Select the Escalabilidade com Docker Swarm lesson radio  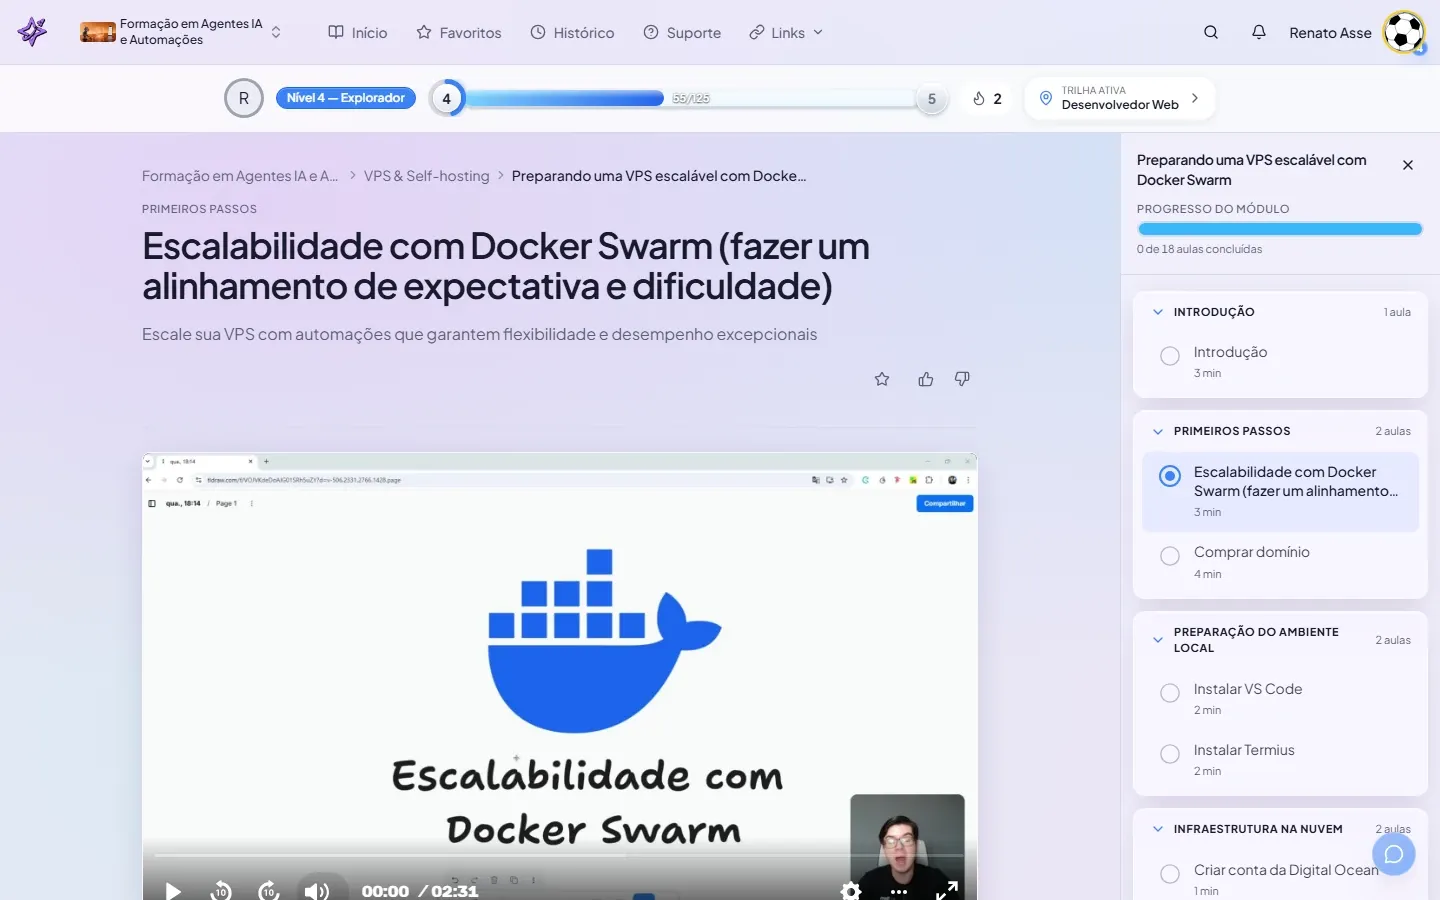(1170, 476)
